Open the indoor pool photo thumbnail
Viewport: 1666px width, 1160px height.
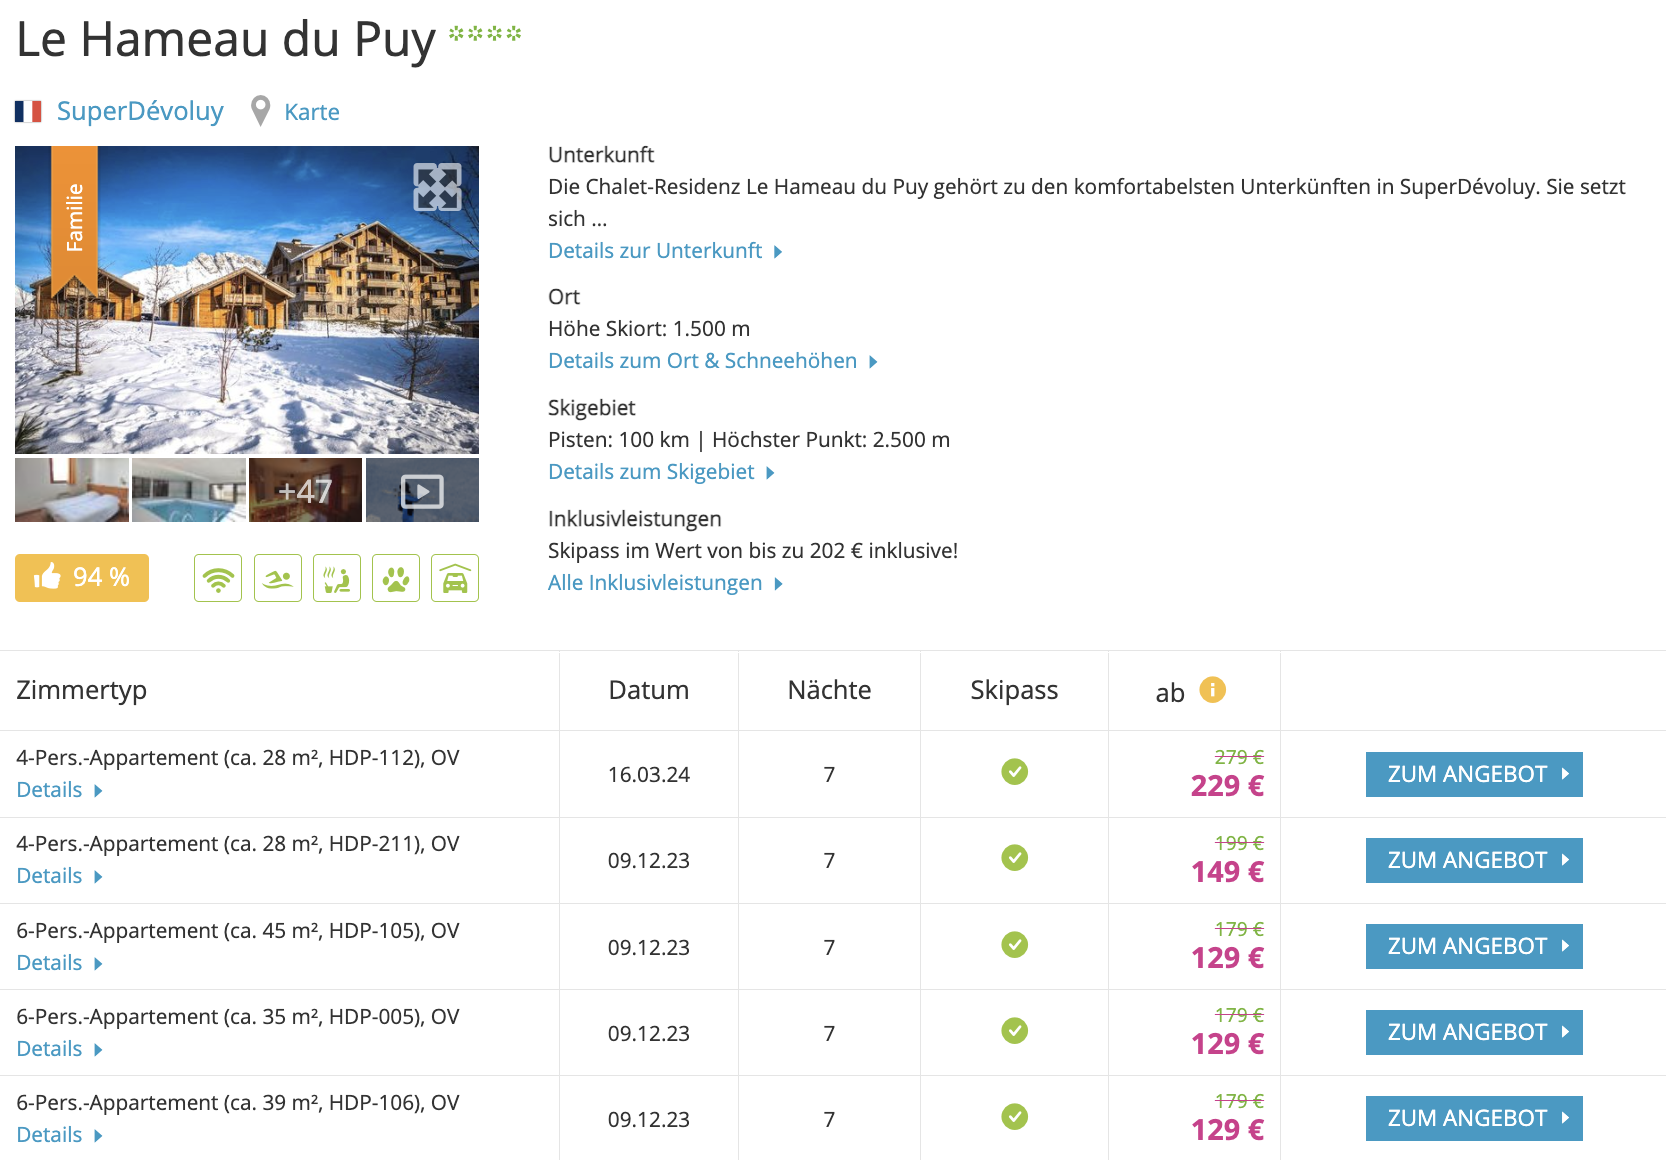(x=189, y=490)
